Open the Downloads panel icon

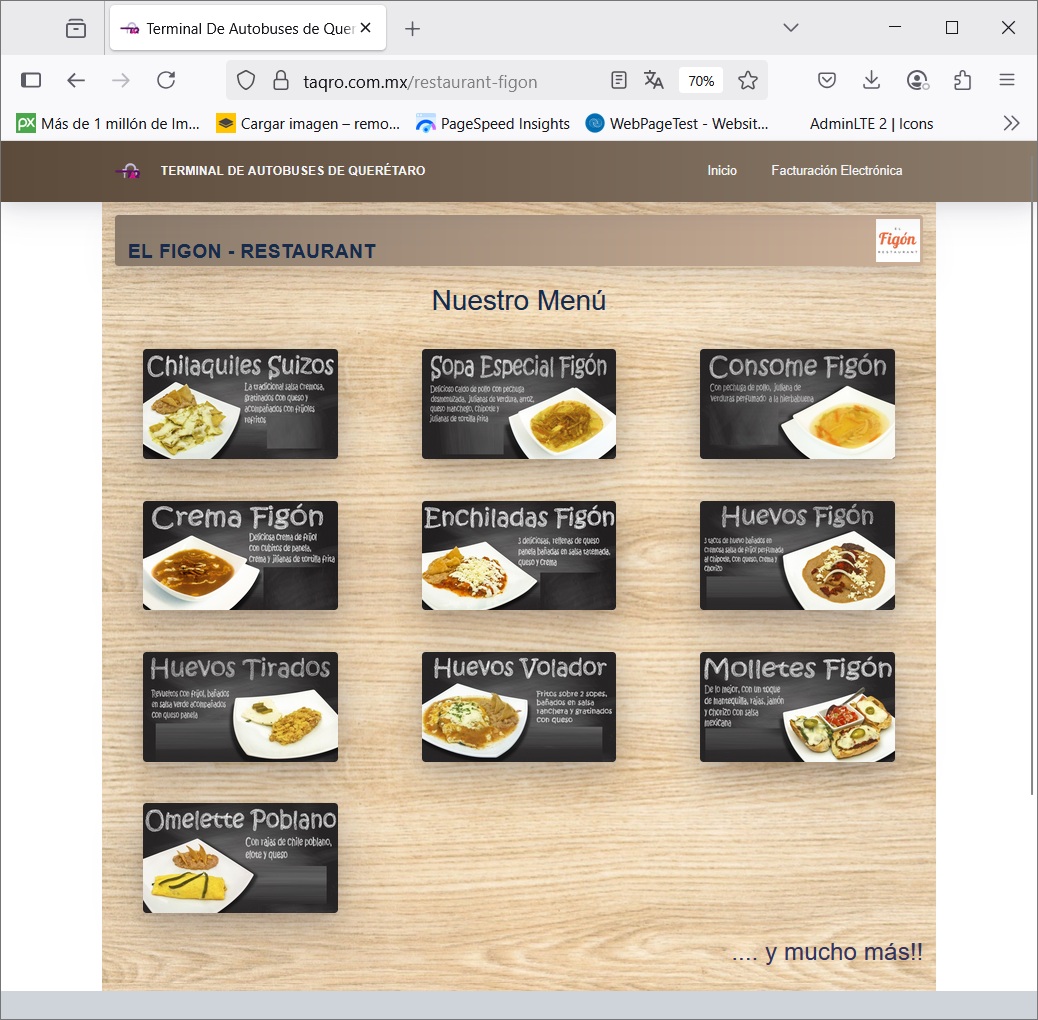point(871,81)
